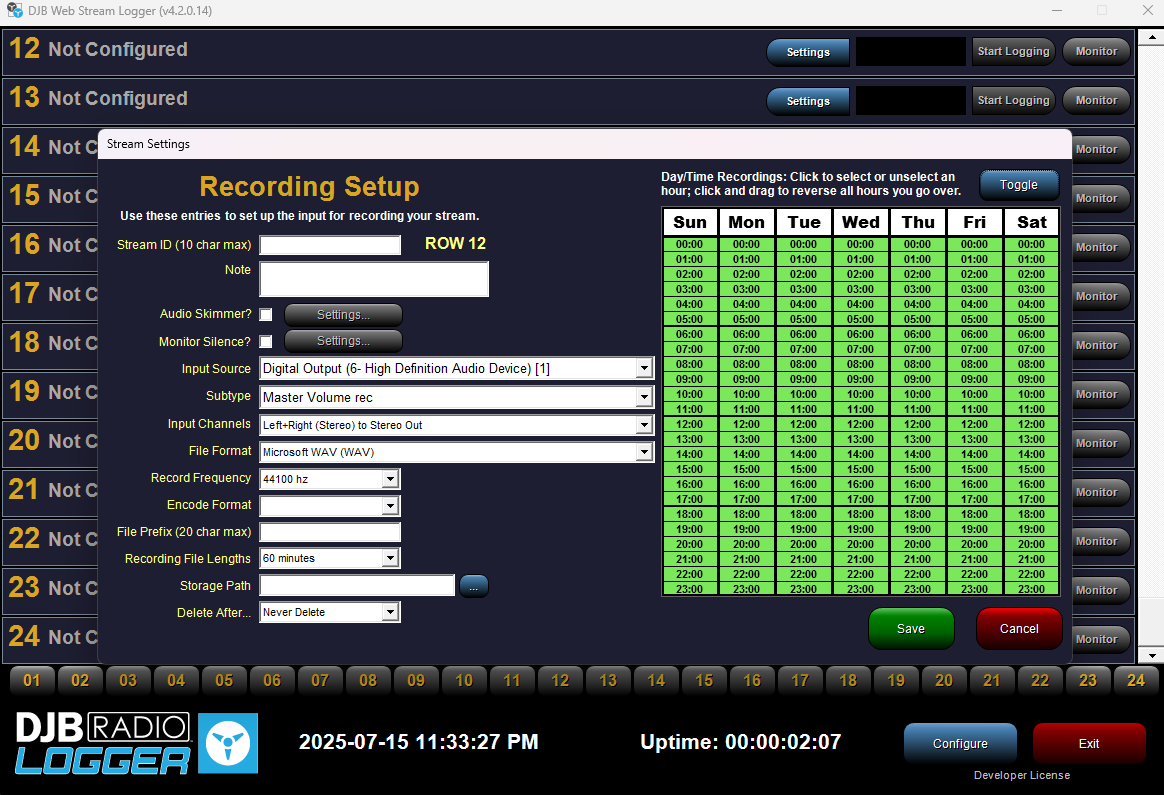The width and height of the screenshot is (1164, 795).
Task: Select the Sun column header
Action: 690,223
